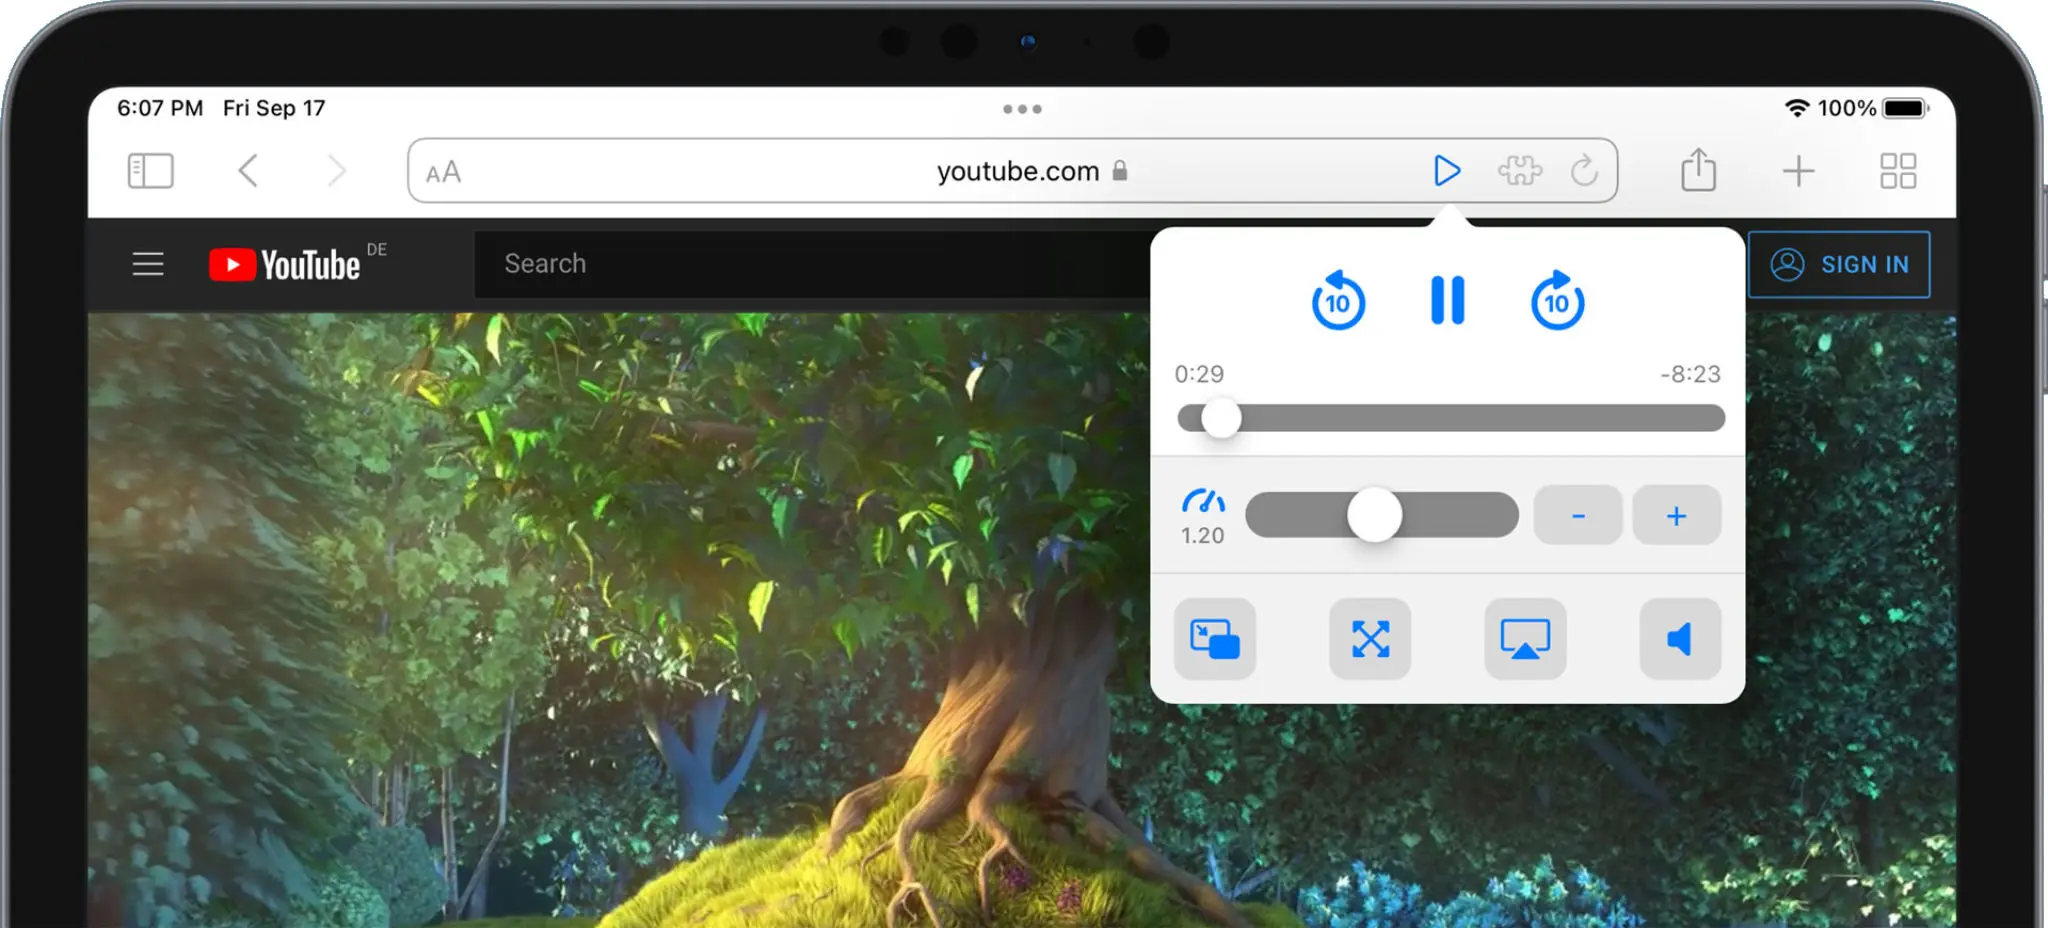Image resolution: width=2048 pixels, height=928 pixels.
Task: Open the multitasking three-dots menu
Action: click(1022, 109)
